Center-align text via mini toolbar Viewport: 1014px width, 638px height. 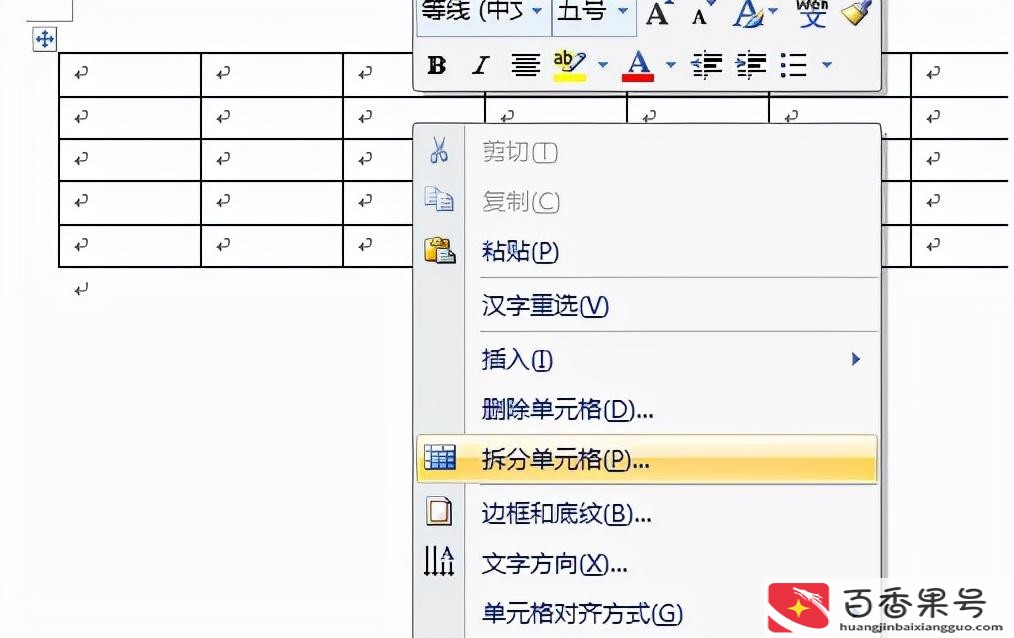pos(525,65)
